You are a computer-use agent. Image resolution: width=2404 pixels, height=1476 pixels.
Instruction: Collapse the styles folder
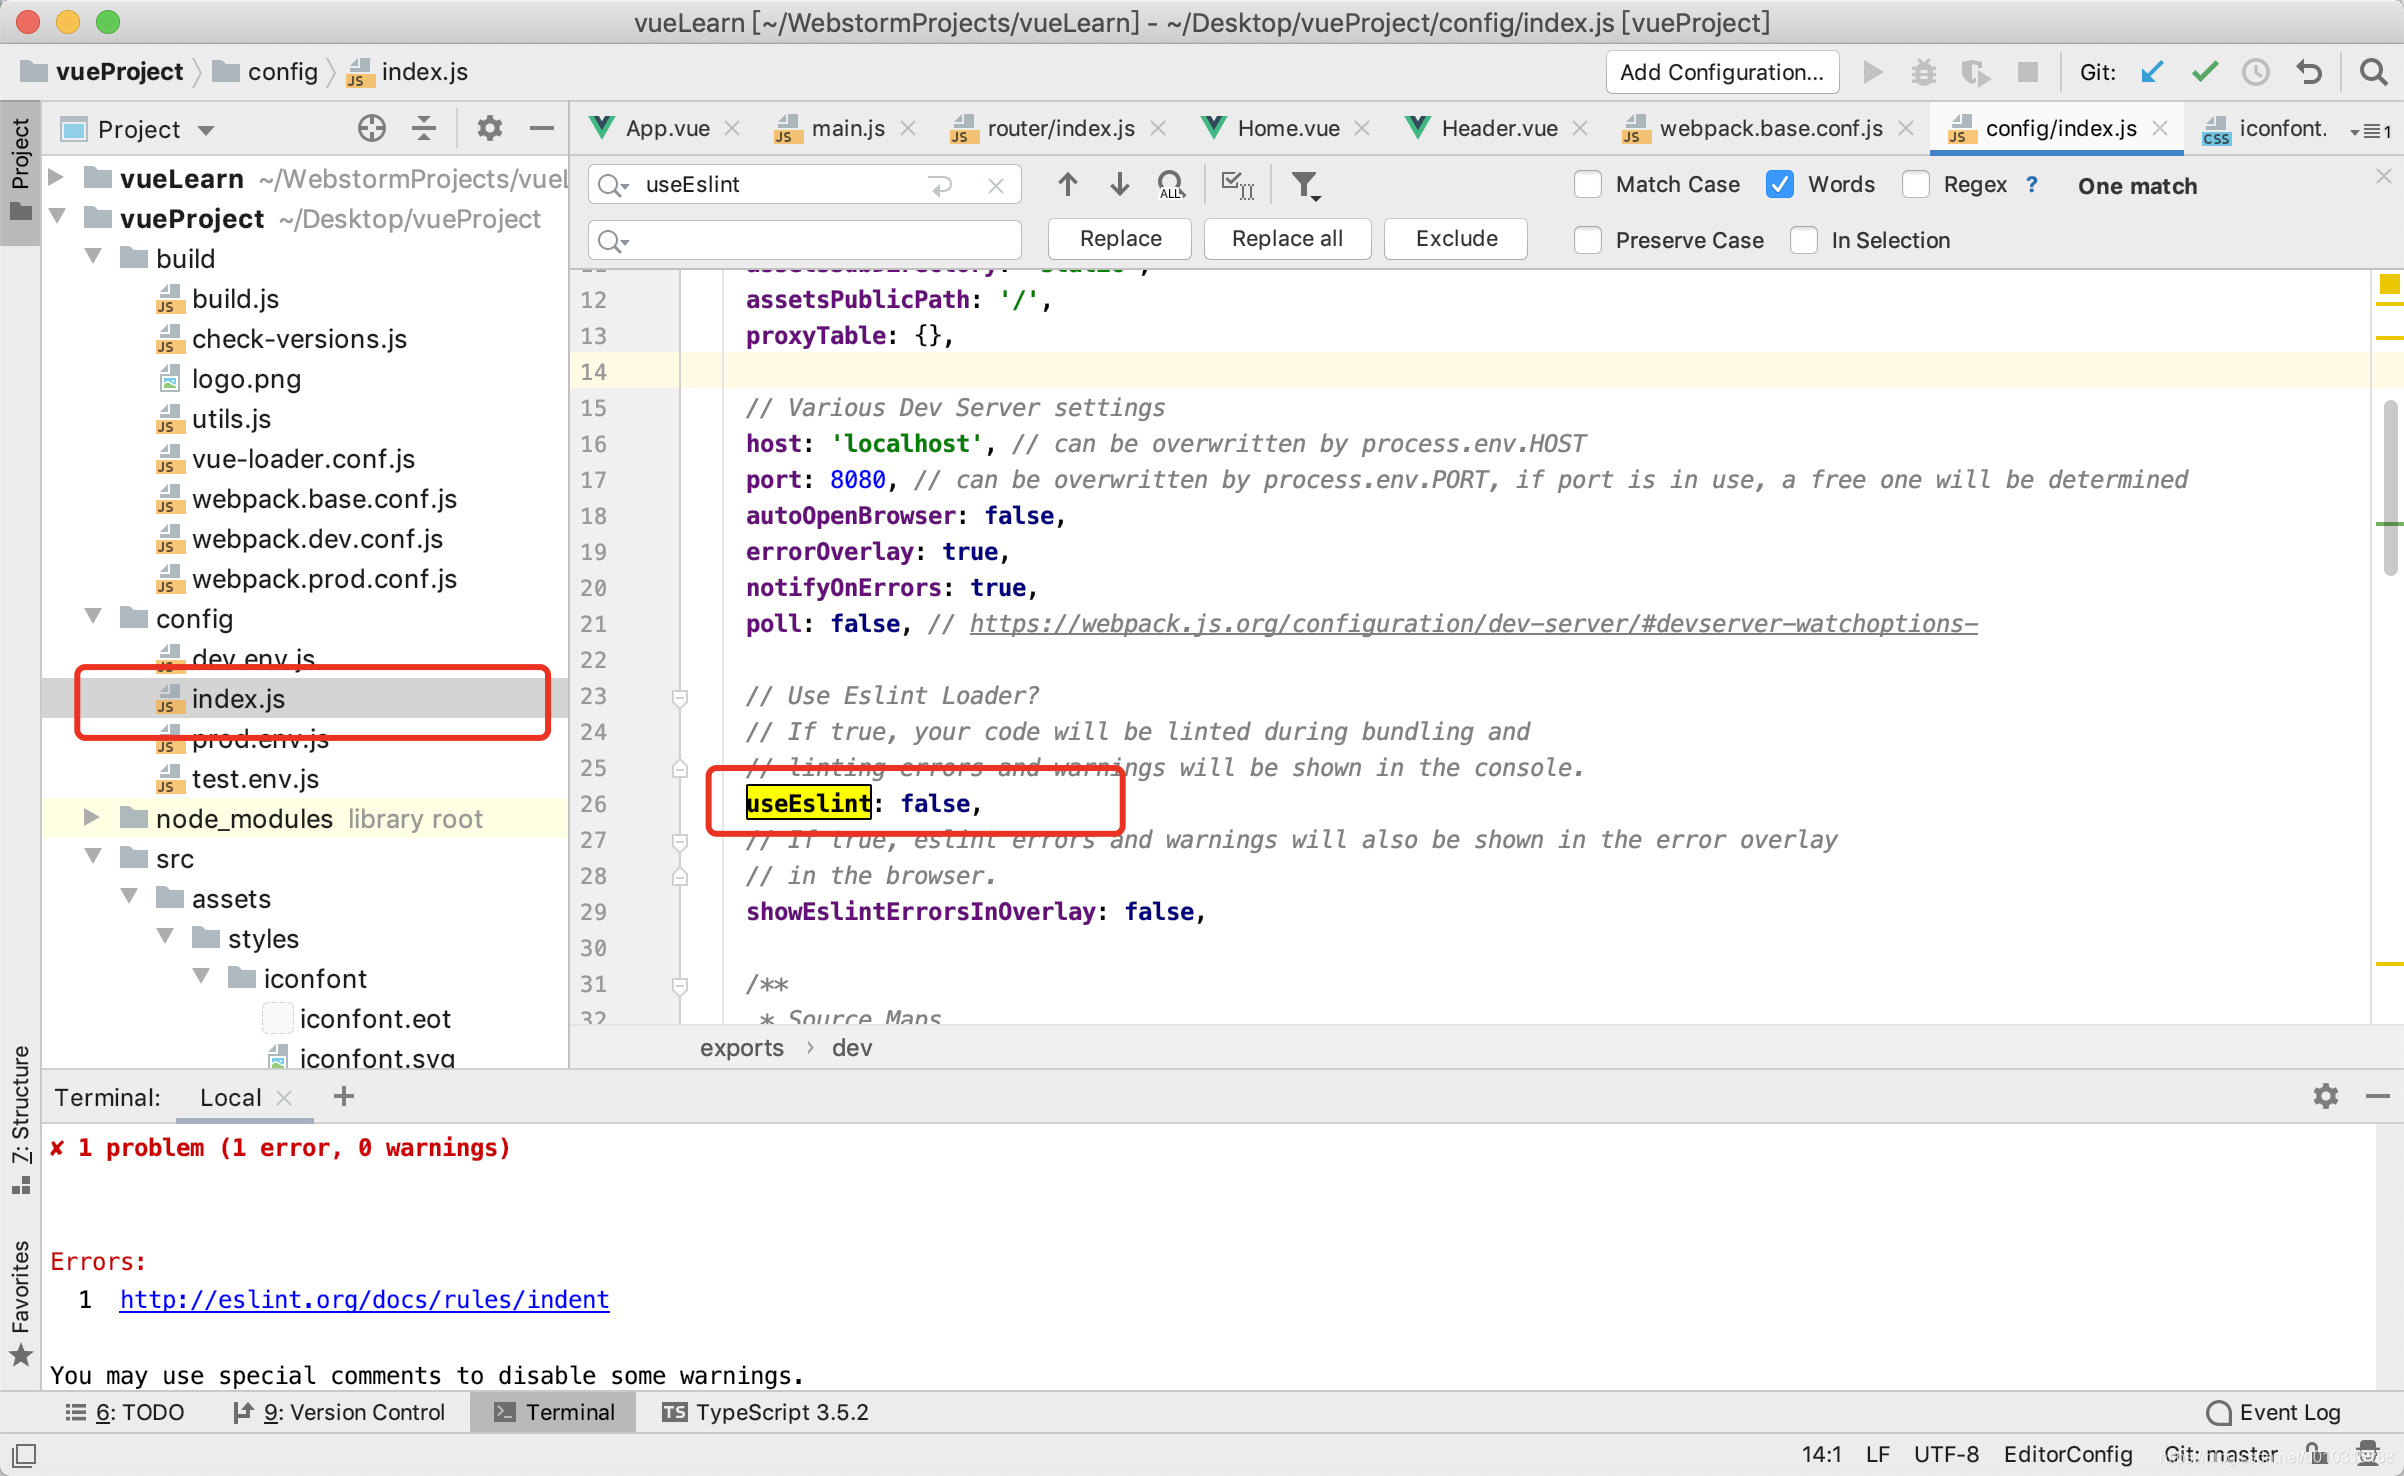(166, 937)
